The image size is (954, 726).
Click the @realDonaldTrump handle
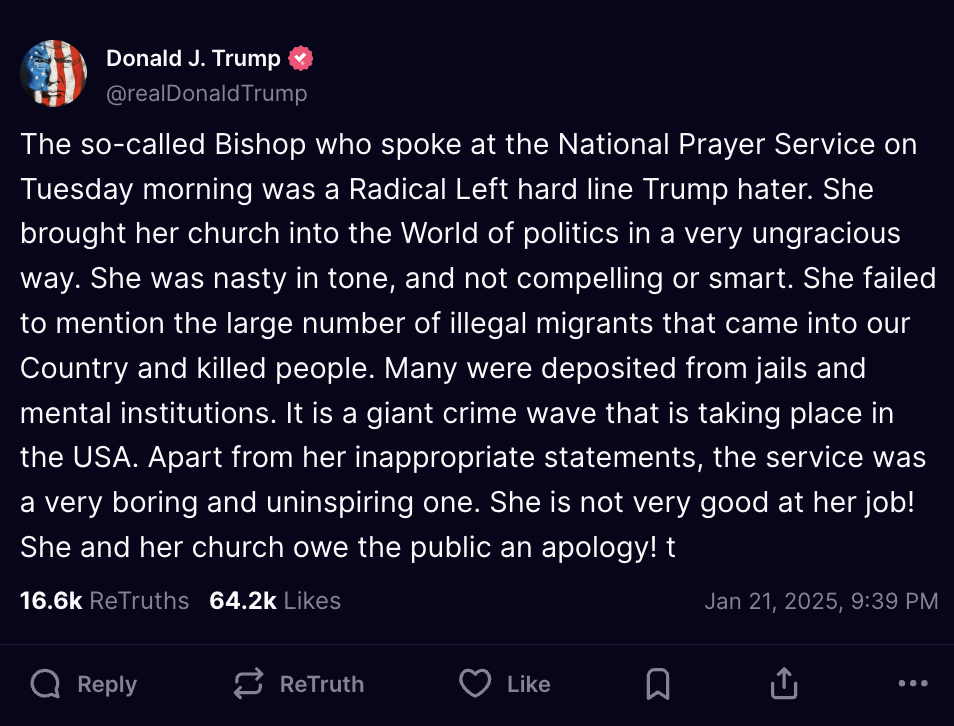pos(207,94)
